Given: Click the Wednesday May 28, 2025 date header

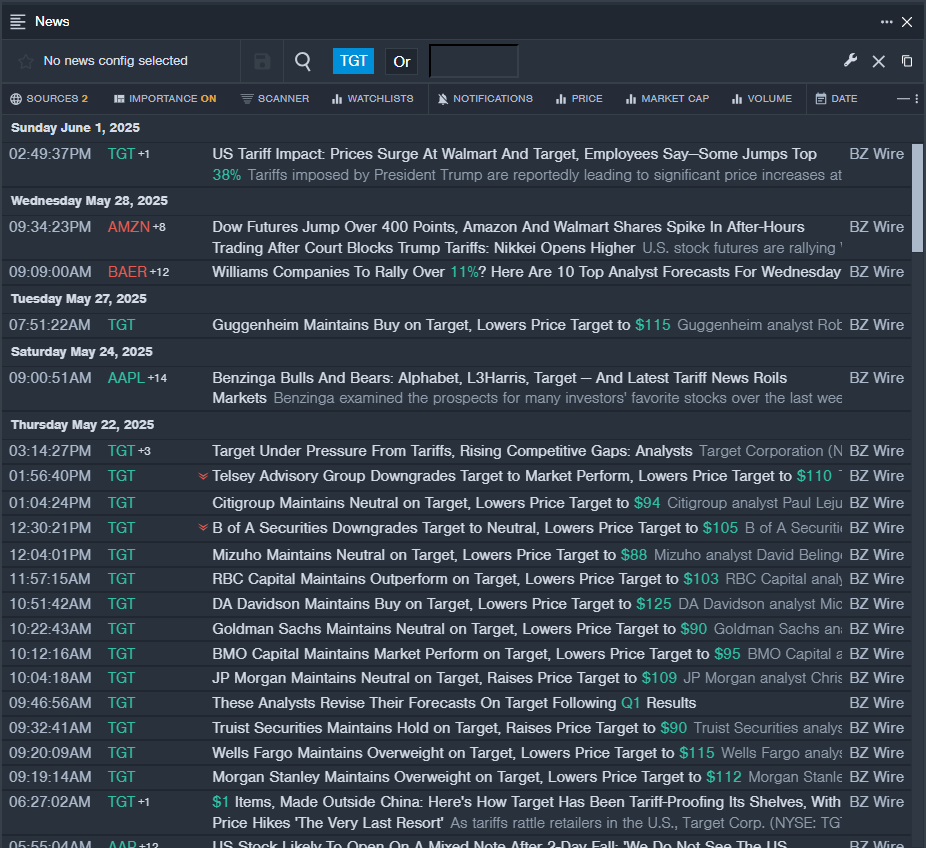Looking at the screenshot, I should click(89, 201).
